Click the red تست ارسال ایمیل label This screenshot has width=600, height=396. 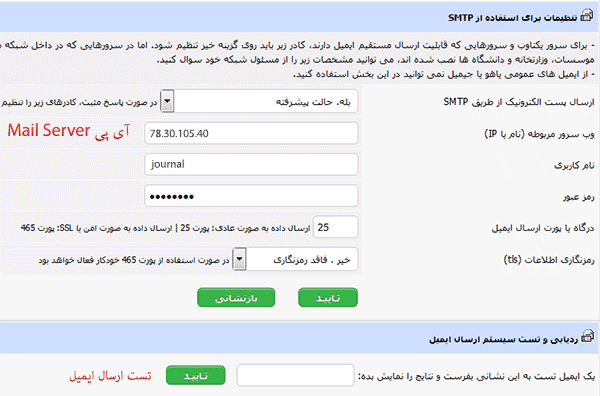[110, 376]
